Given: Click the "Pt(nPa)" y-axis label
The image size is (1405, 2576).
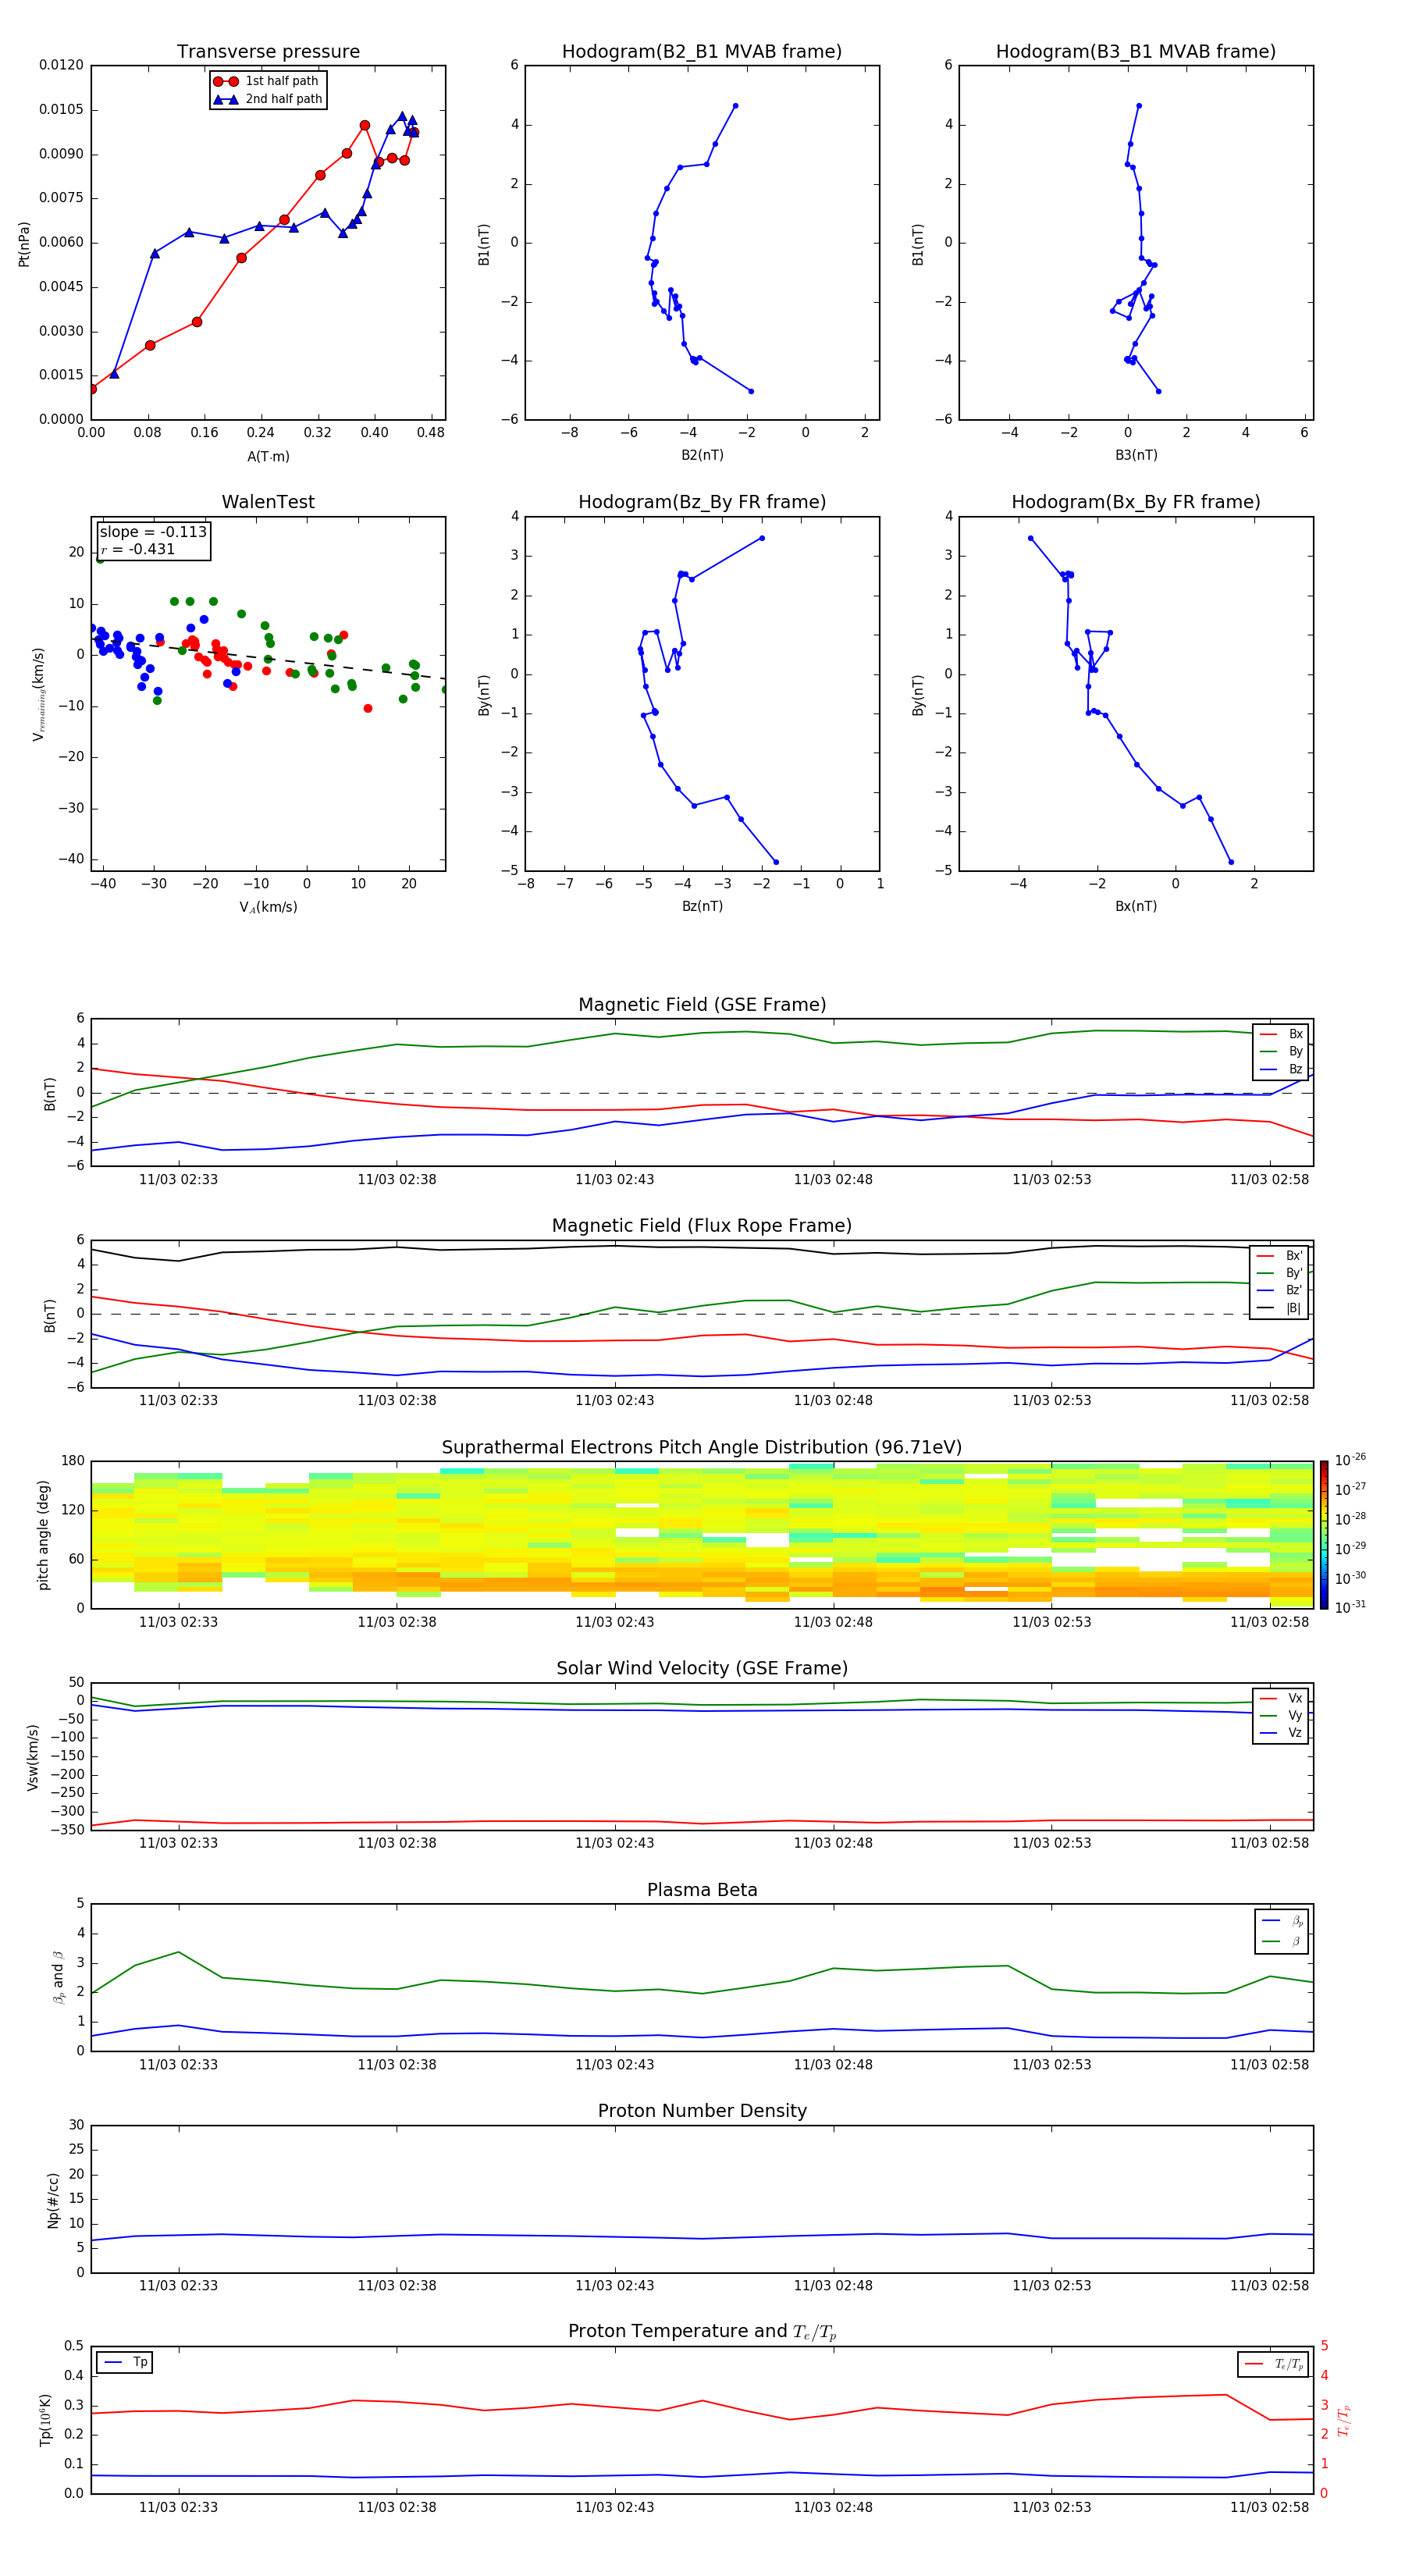Looking at the screenshot, I should click(24, 243).
